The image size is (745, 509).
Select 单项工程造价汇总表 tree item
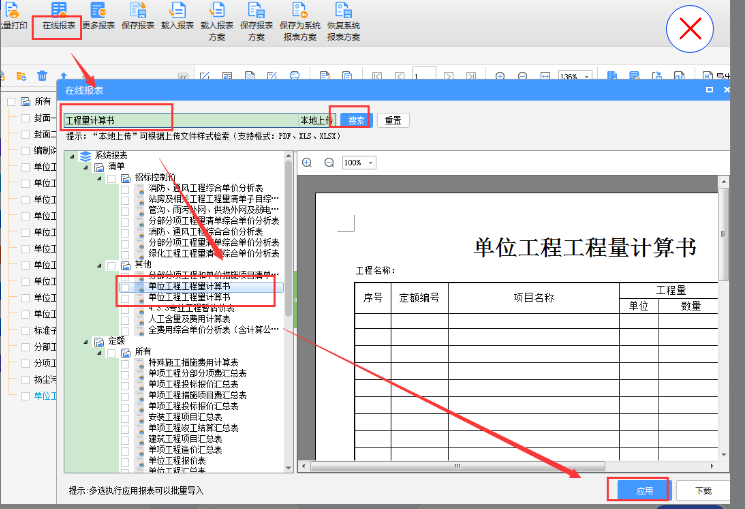[x=185, y=450]
